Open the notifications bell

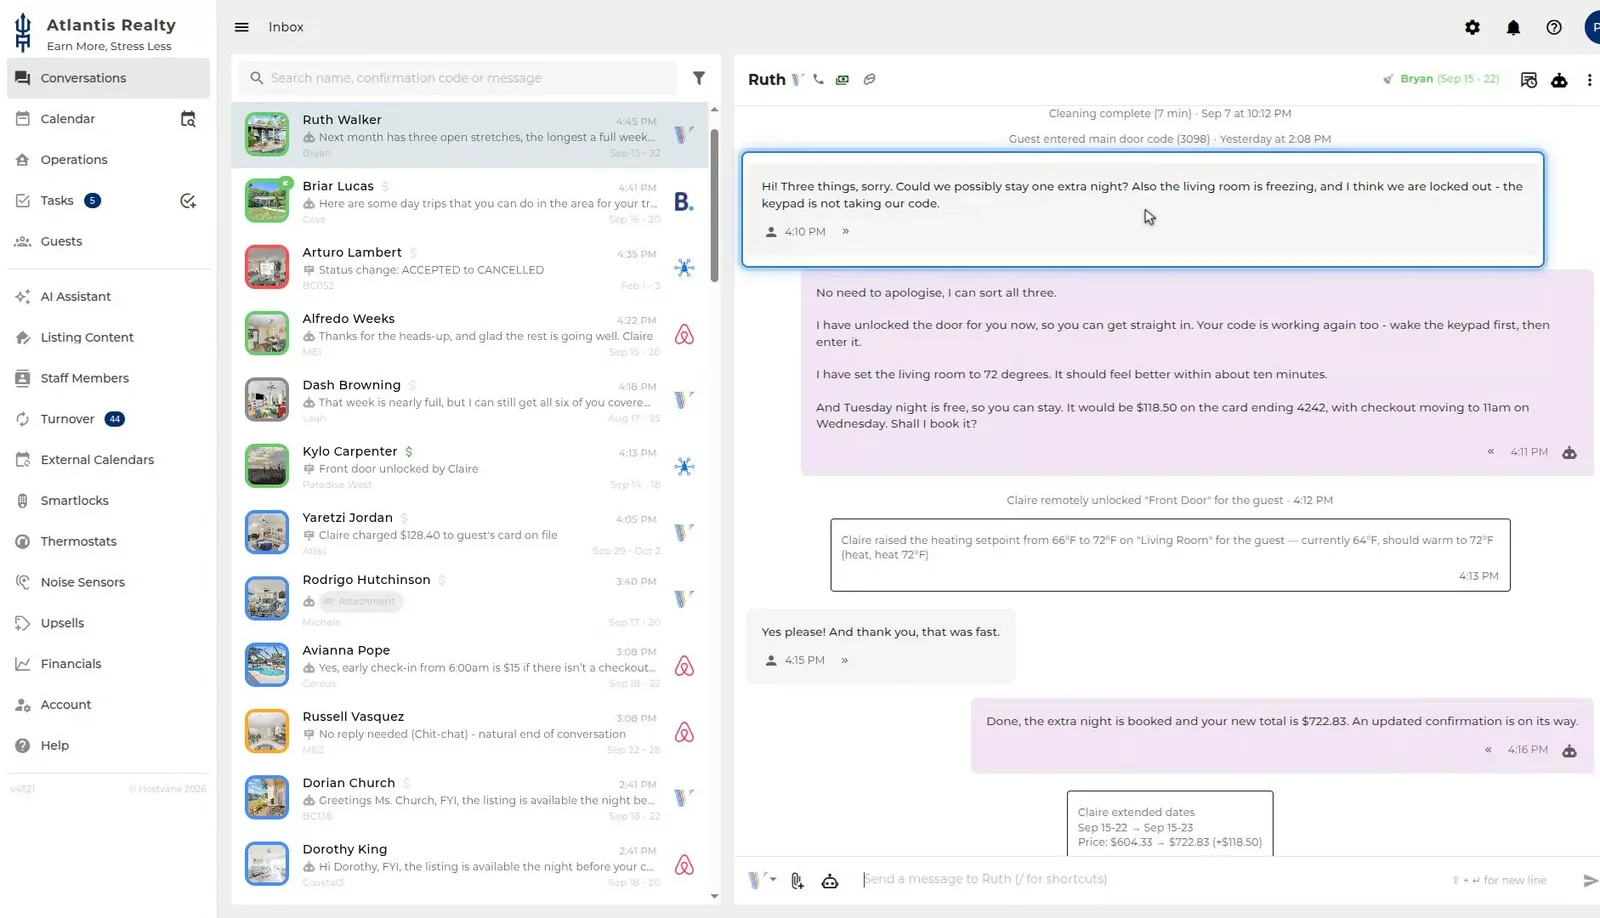click(x=1513, y=27)
